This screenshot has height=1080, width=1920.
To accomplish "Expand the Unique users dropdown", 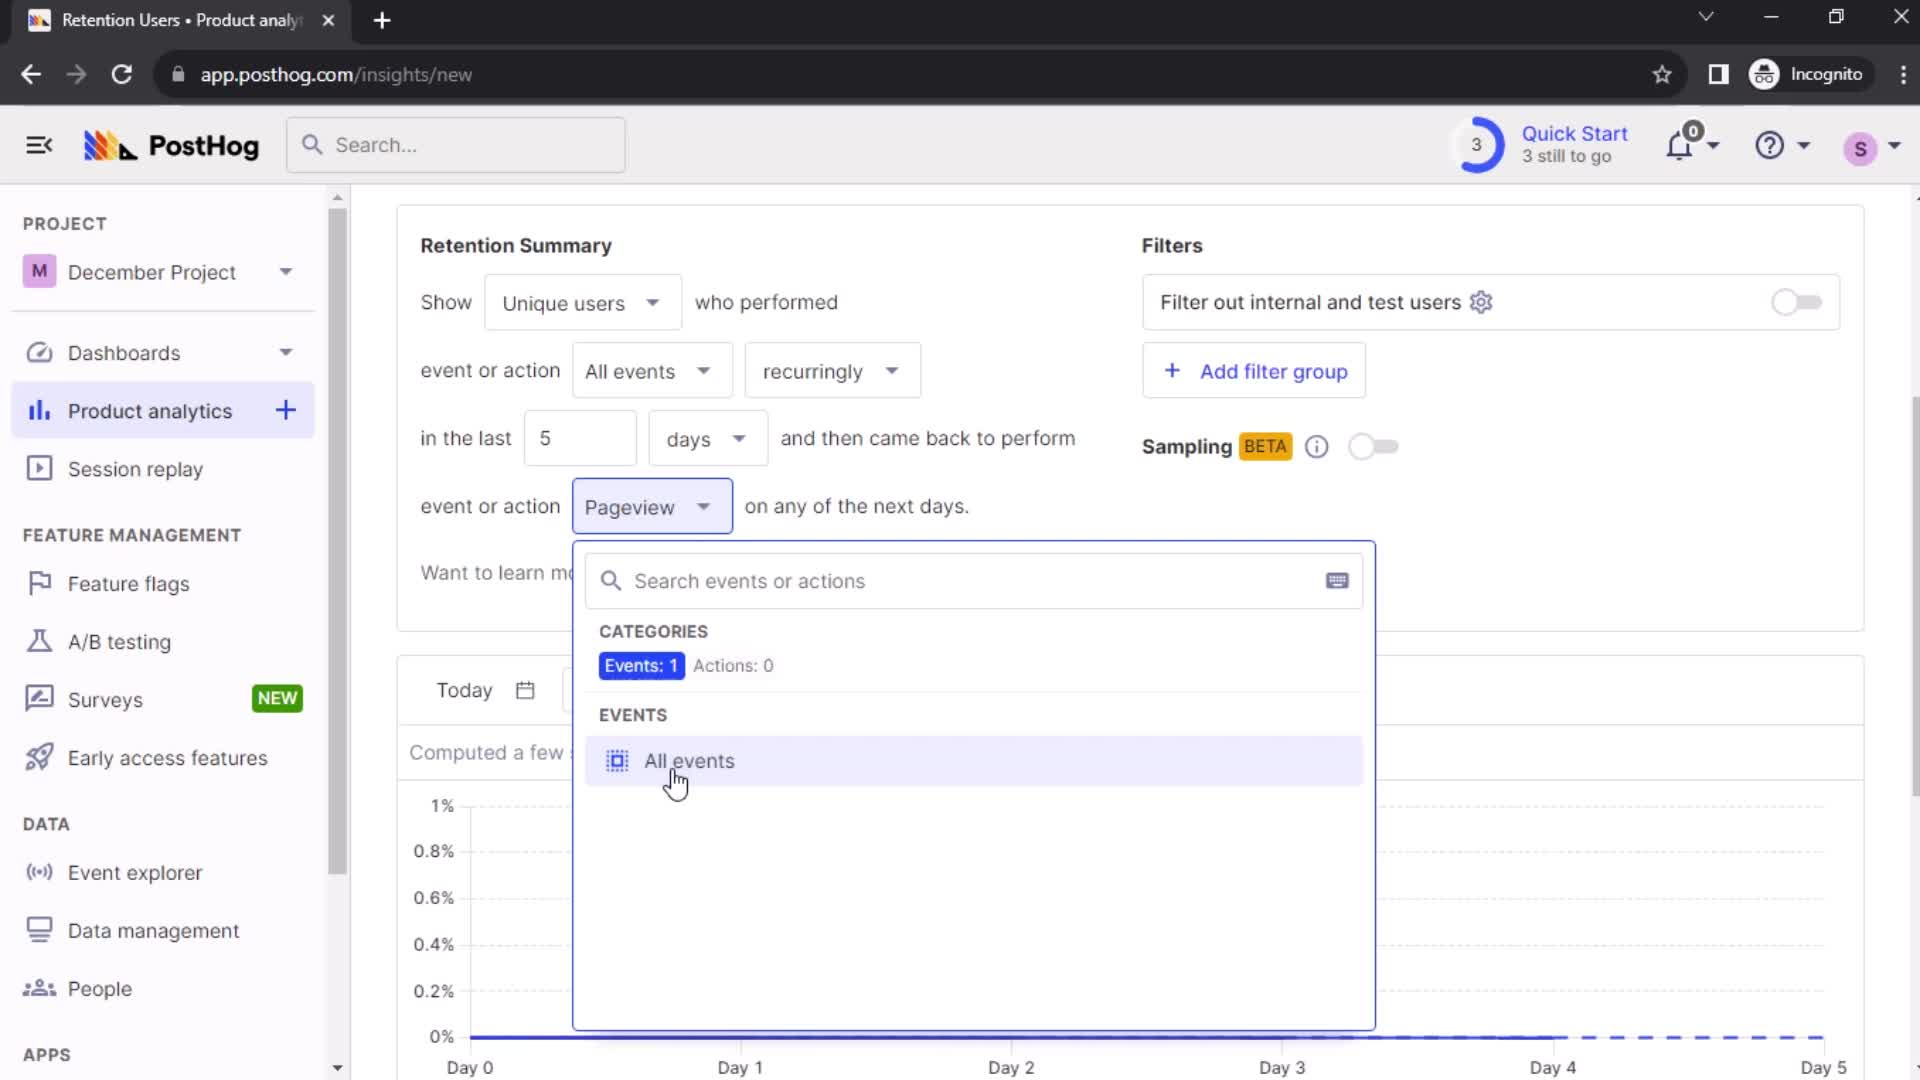I will click(x=580, y=302).
